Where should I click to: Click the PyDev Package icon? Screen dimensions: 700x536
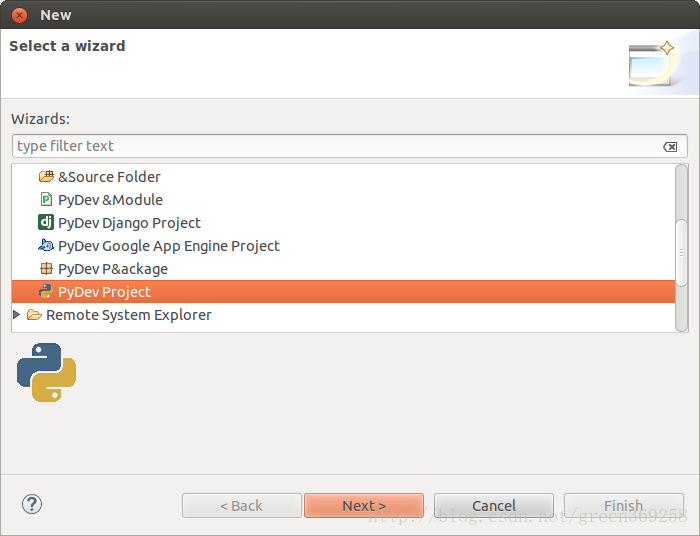pos(46,268)
